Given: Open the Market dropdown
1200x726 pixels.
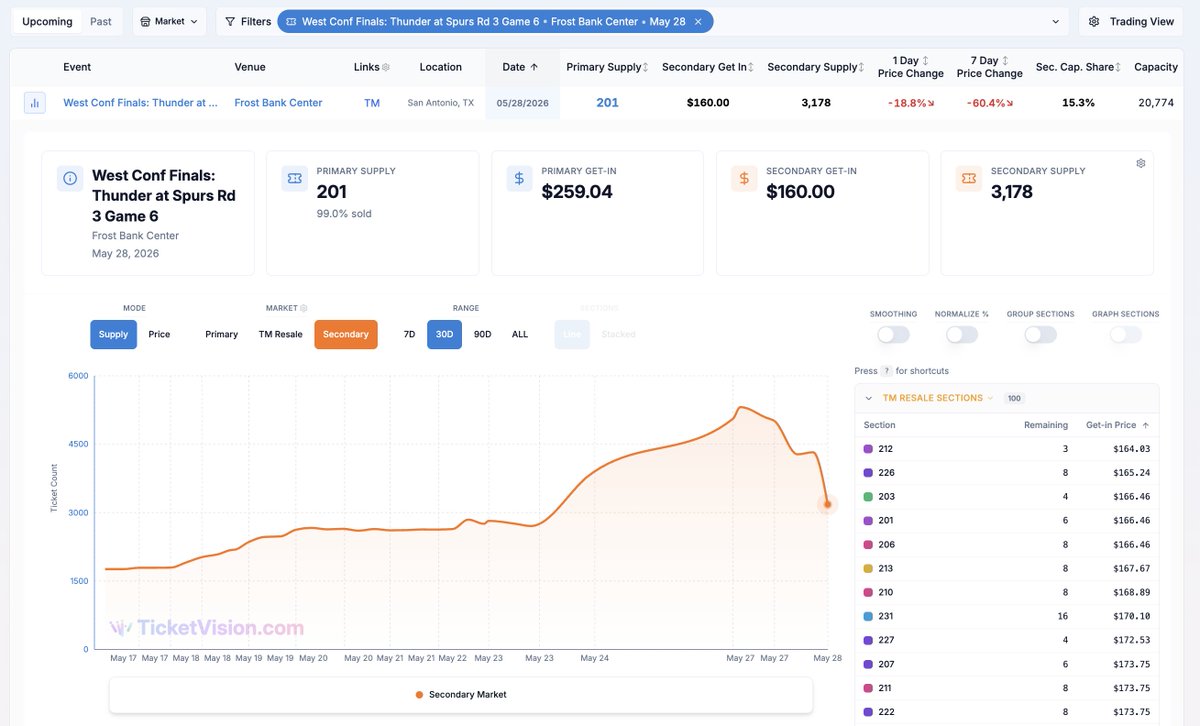Looking at the screenshot, I should (x=169, y=21).
